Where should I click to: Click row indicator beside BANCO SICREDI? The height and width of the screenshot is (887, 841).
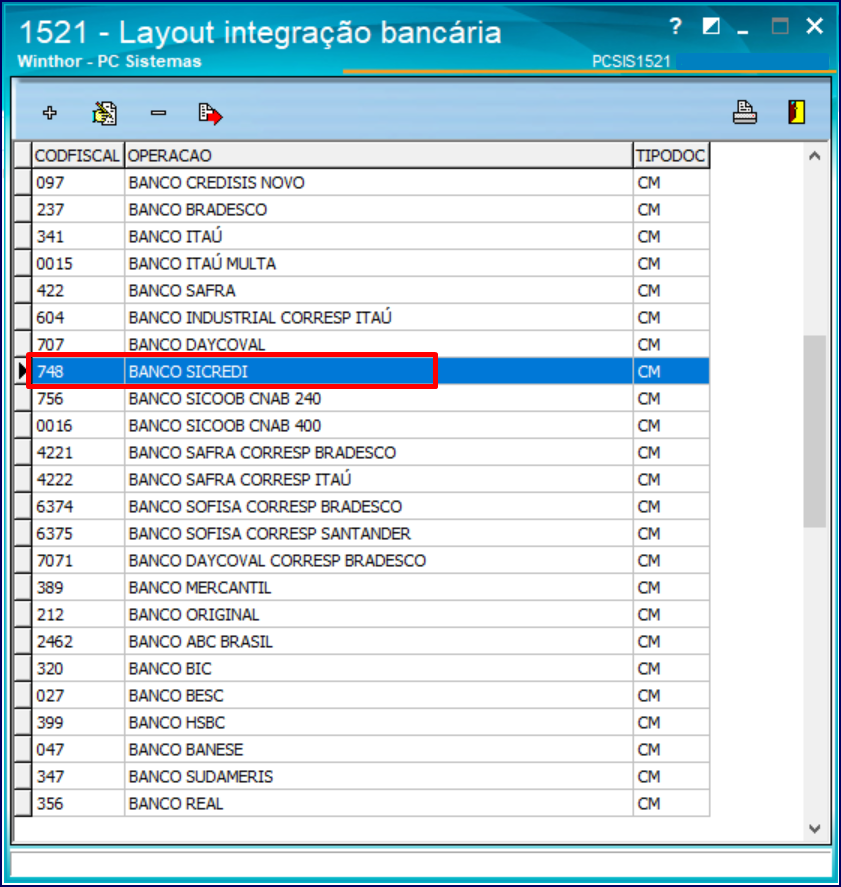pos(23,372)
